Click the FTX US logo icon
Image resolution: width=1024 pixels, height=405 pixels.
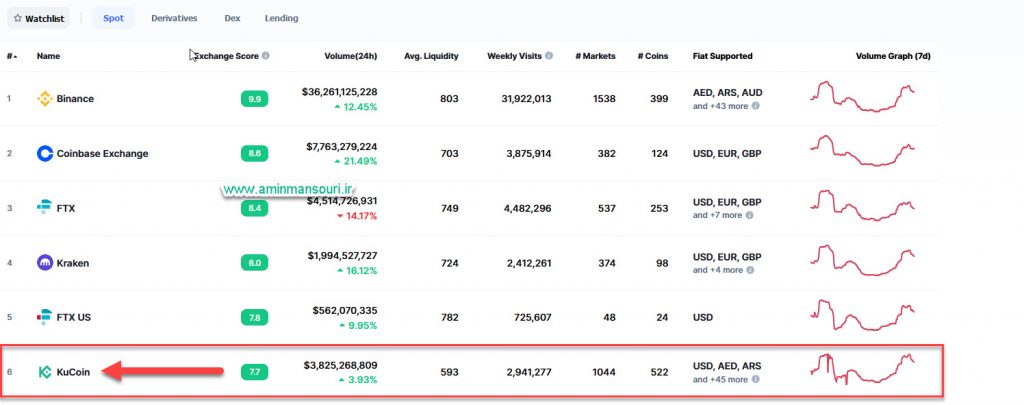coord(44,317)
